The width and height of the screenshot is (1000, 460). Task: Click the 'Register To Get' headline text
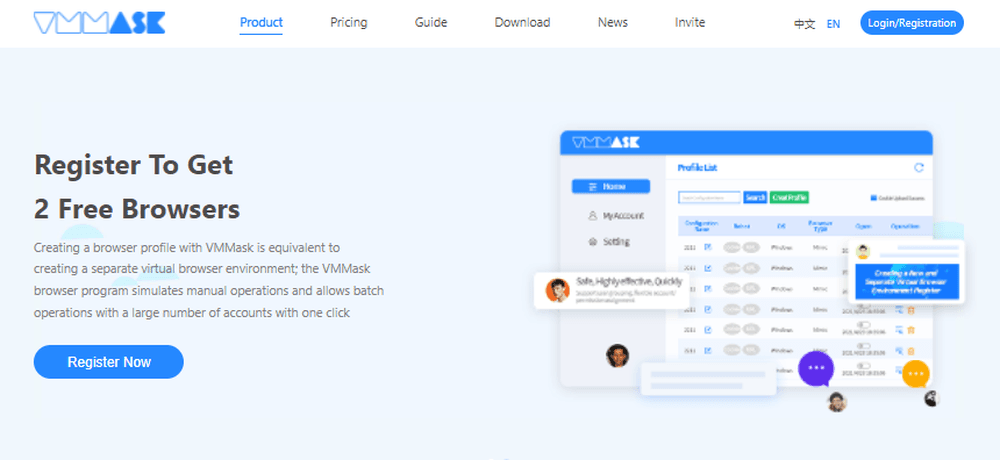[134, 165]
